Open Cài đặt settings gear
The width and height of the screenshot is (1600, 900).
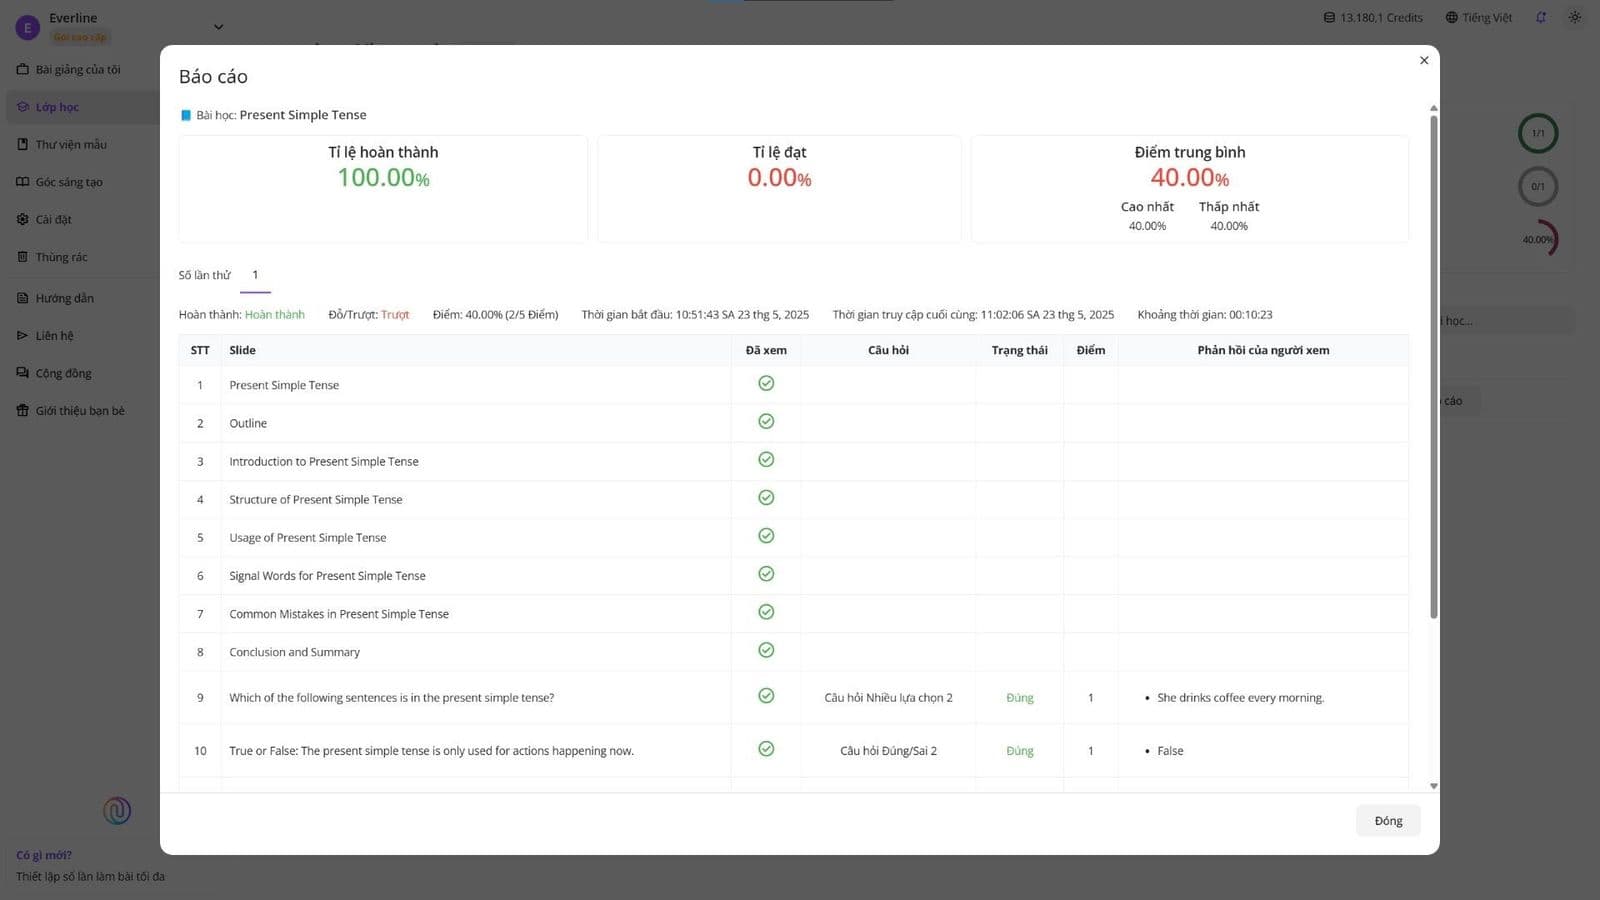click(x=22, y=219)
